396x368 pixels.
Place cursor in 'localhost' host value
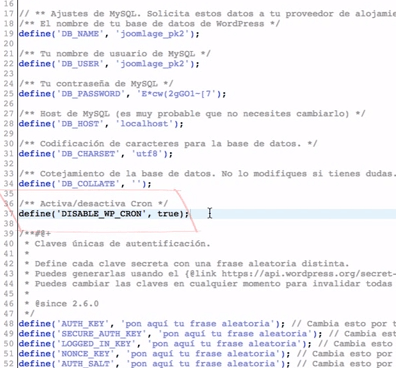[144, 124]
